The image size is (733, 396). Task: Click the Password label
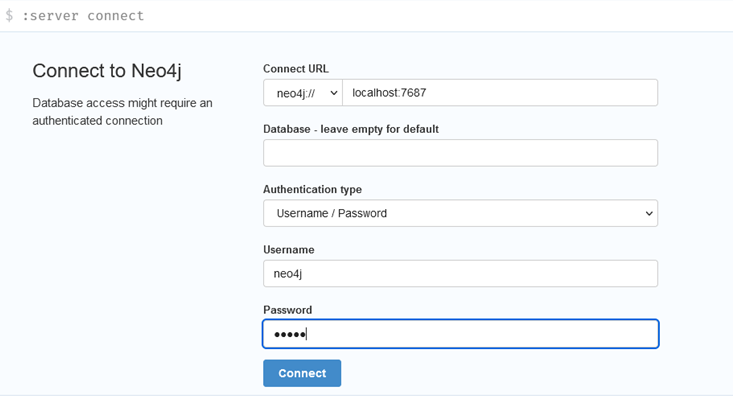click(287, 310)
